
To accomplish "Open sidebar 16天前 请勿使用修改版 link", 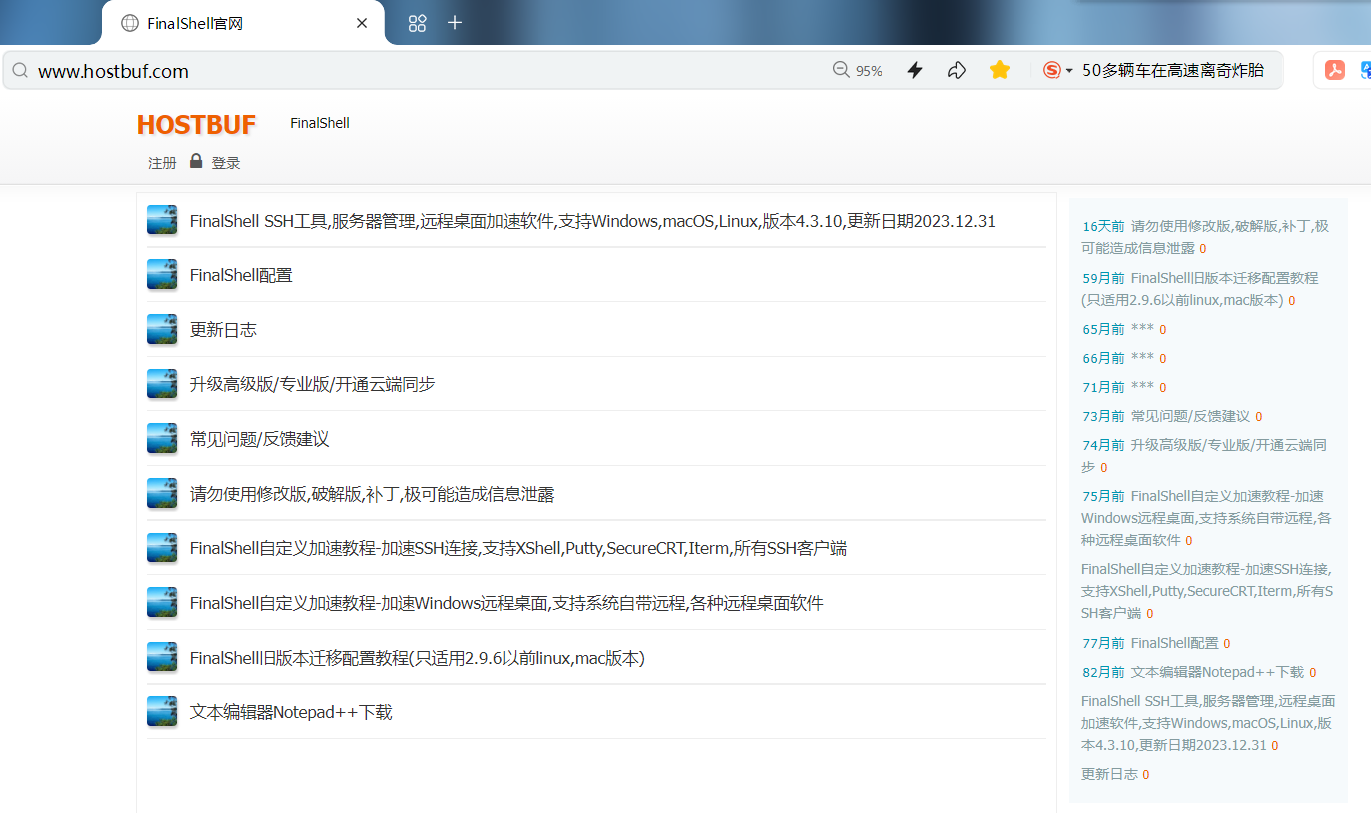I will pos(1205,237).
